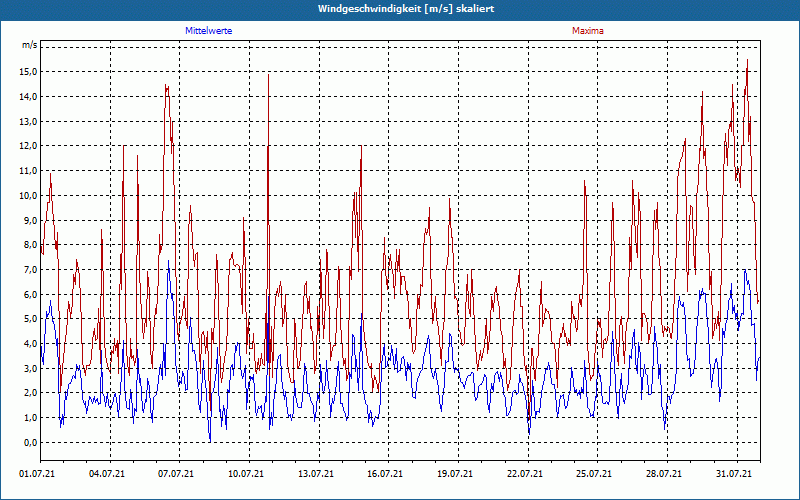Click the 14,0 y-axis value
Viewport: 800px width, 500px height.
pyautogui.click(x=28, y=97)
